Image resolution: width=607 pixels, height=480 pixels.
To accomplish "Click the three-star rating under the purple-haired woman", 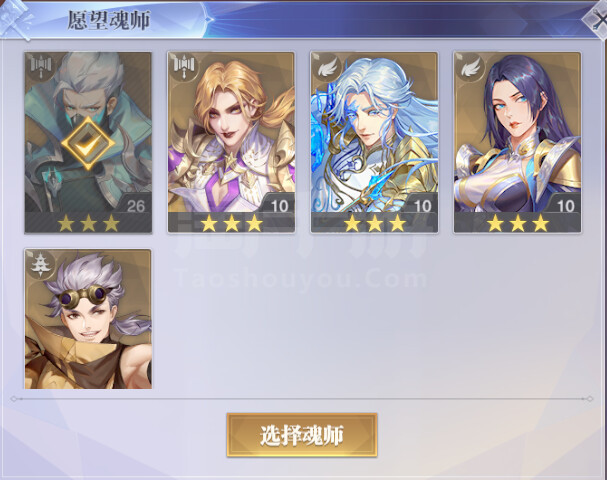I will pos(518,223).
